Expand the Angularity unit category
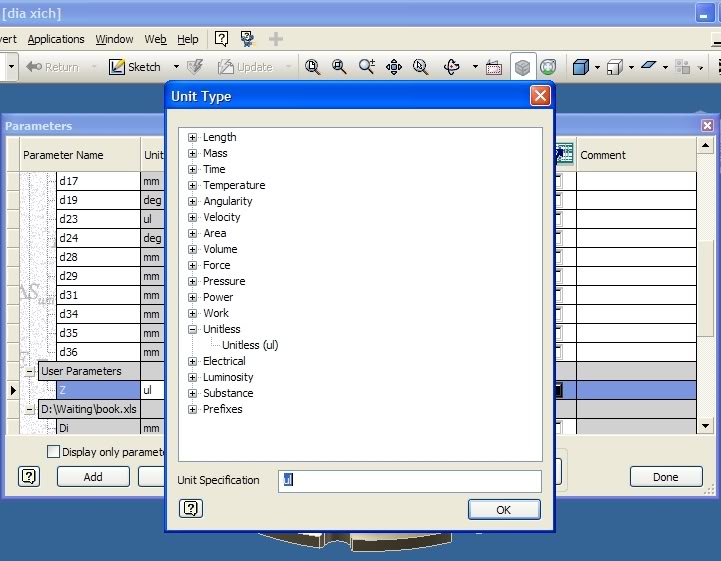The image size is (721, 561). tap(193, 201)
